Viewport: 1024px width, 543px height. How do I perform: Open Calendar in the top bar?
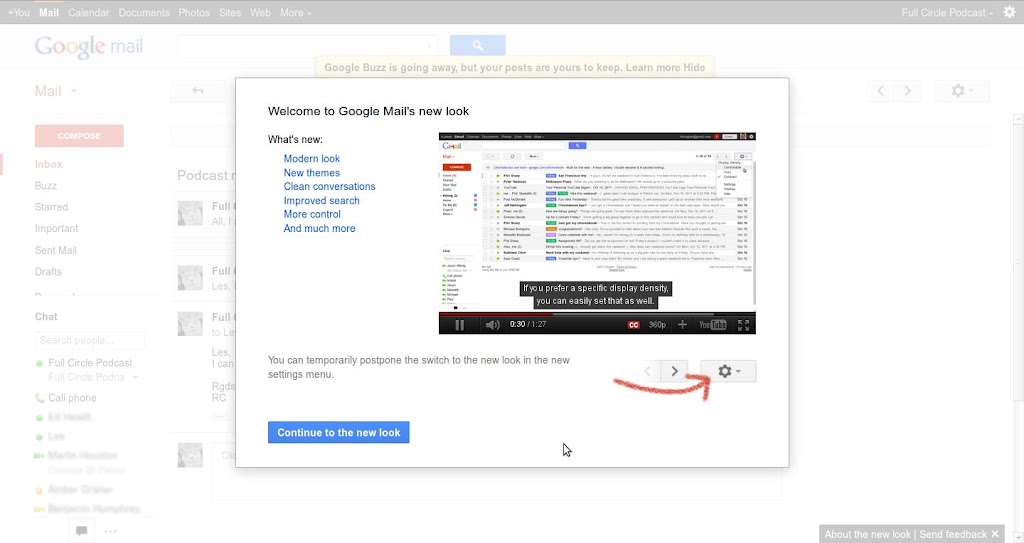click(88, 12)
